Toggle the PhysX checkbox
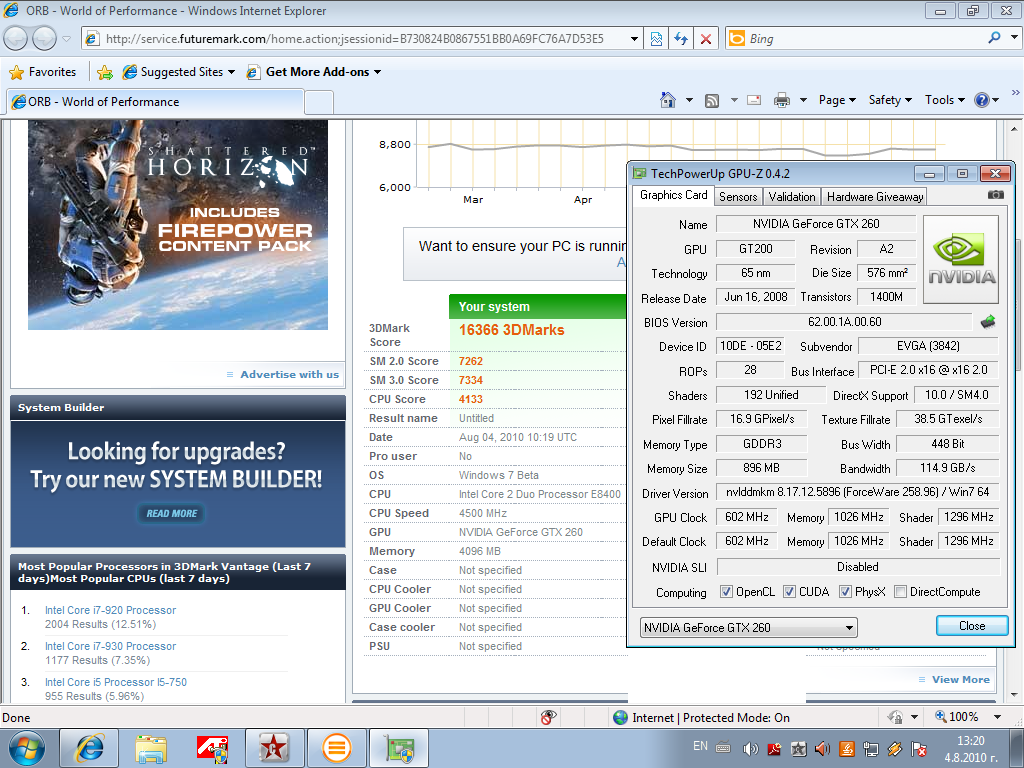Screen dimensions: 1024x768 pos(845,592)
